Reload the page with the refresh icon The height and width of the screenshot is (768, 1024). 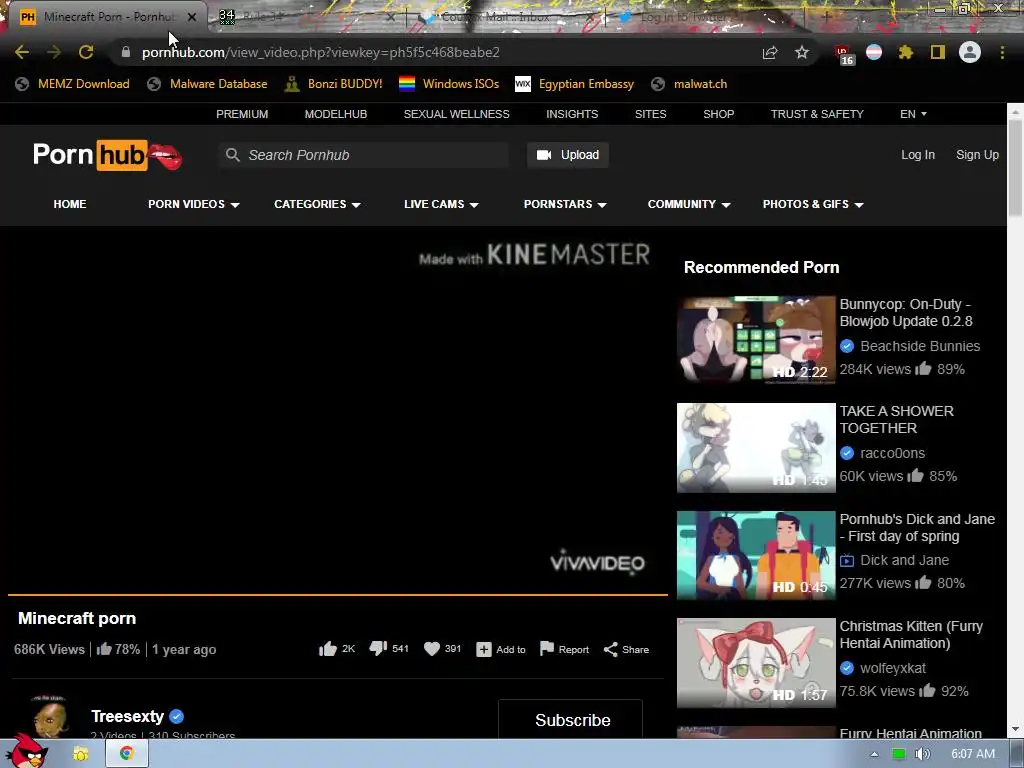coord(86,52)
